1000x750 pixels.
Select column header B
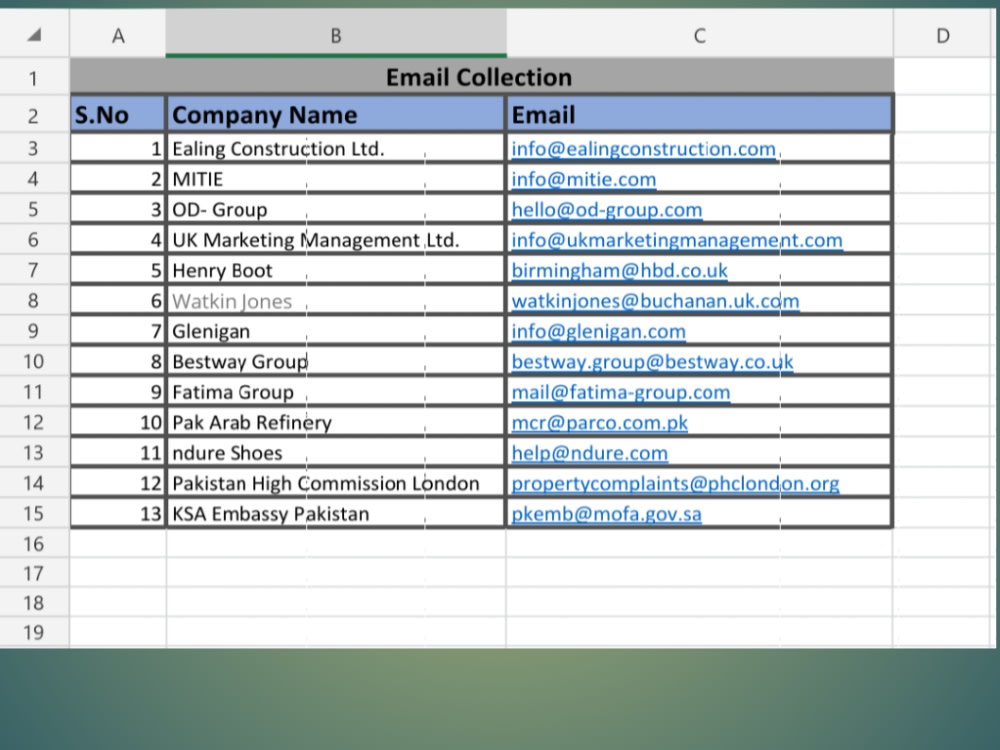336,34
